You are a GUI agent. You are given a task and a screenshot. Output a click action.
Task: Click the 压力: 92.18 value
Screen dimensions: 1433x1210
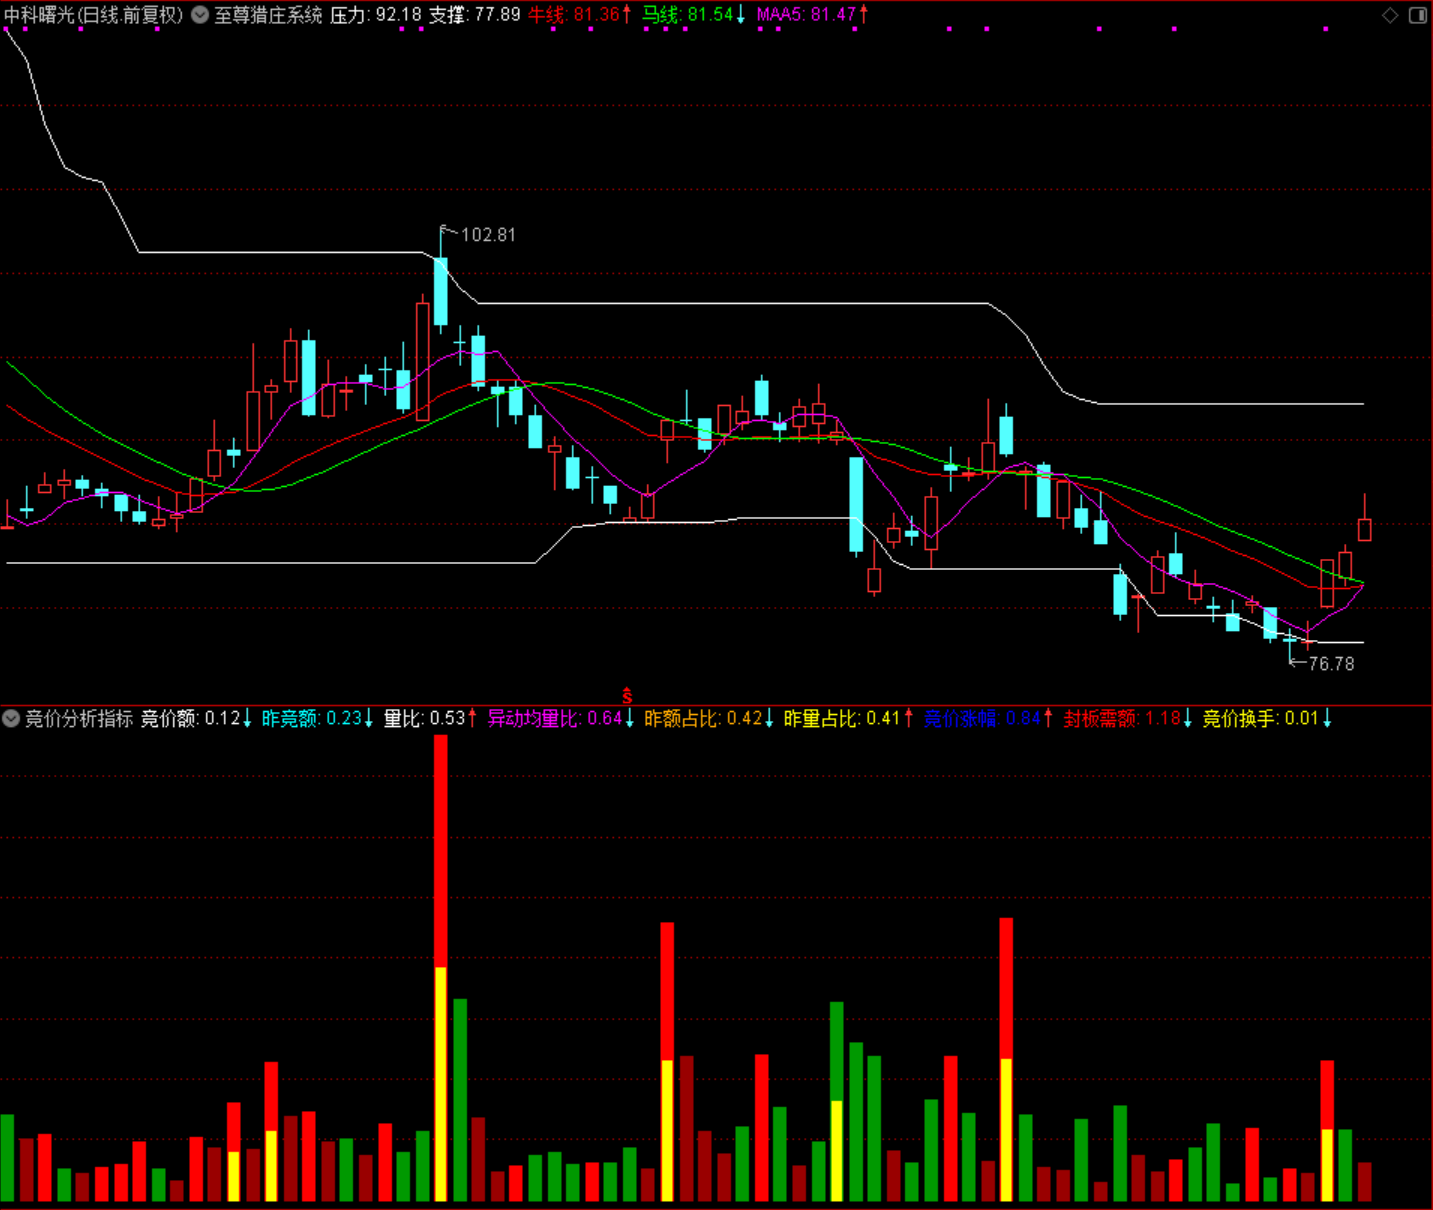pos(375,15)
